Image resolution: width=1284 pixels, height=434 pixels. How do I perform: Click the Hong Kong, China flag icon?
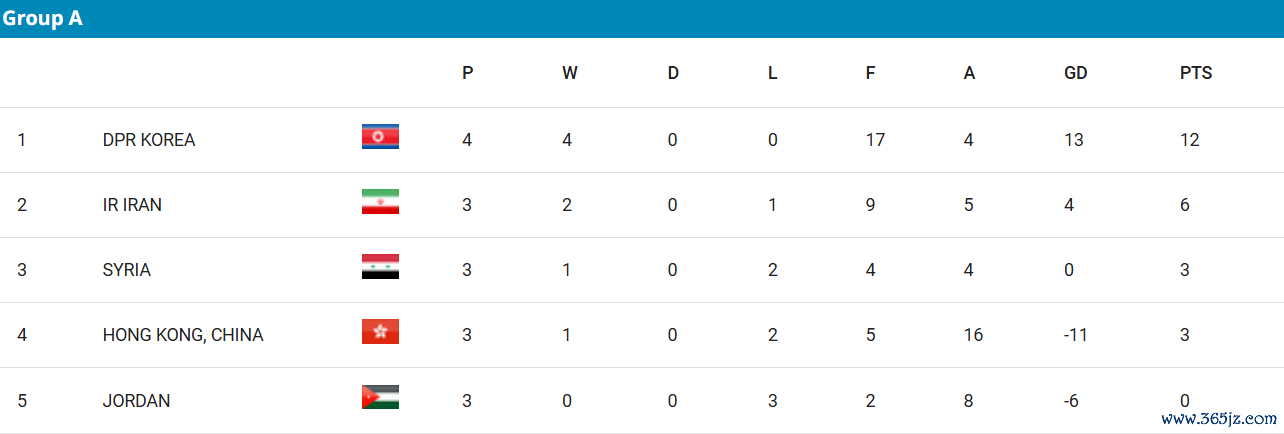pos(380,332)
